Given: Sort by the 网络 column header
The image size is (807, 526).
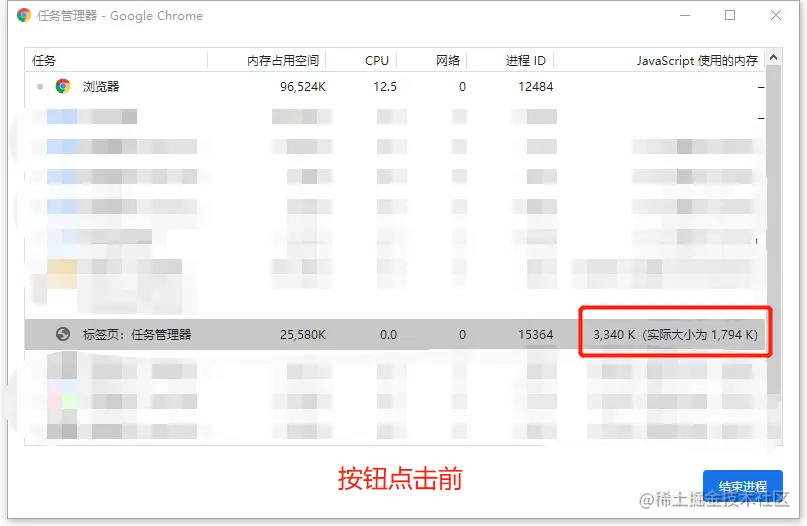Looking at the screenshot, I should (x=432, y=60).
